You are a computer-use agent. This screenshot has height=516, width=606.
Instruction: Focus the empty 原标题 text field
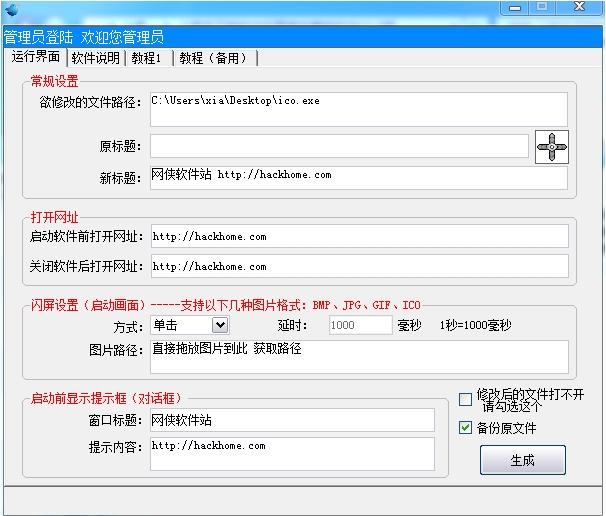click(339, 147)
